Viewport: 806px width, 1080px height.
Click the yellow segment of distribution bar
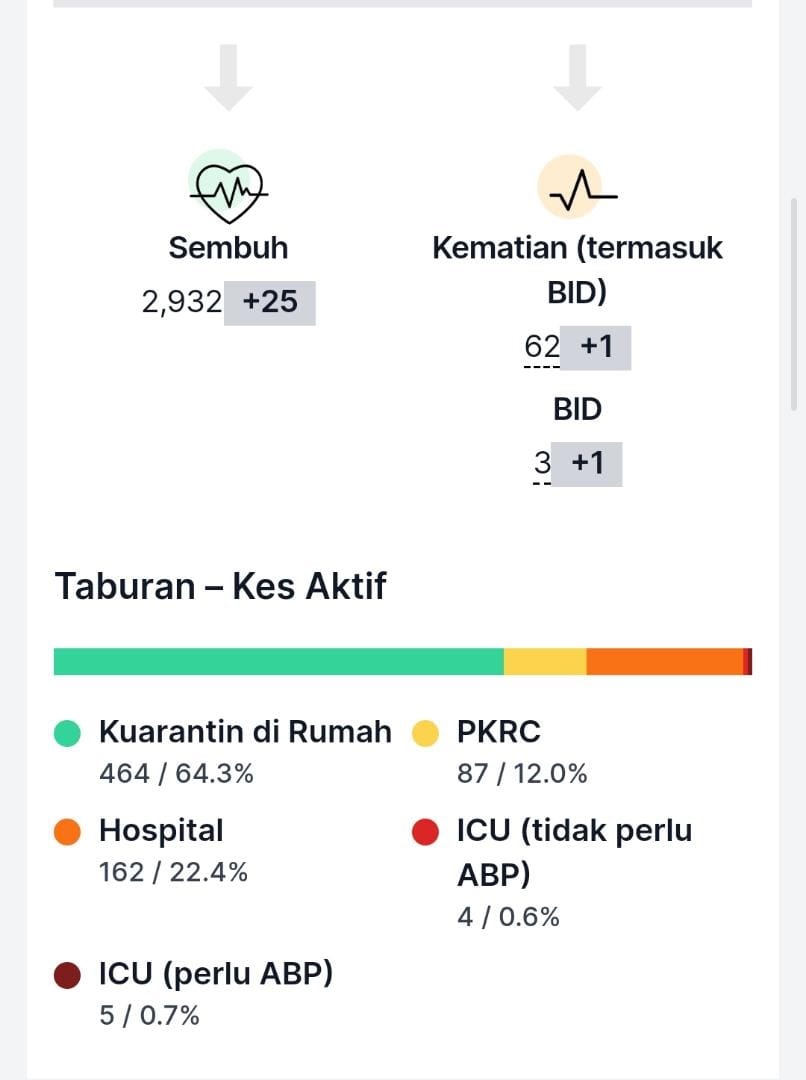pos(545,661)
